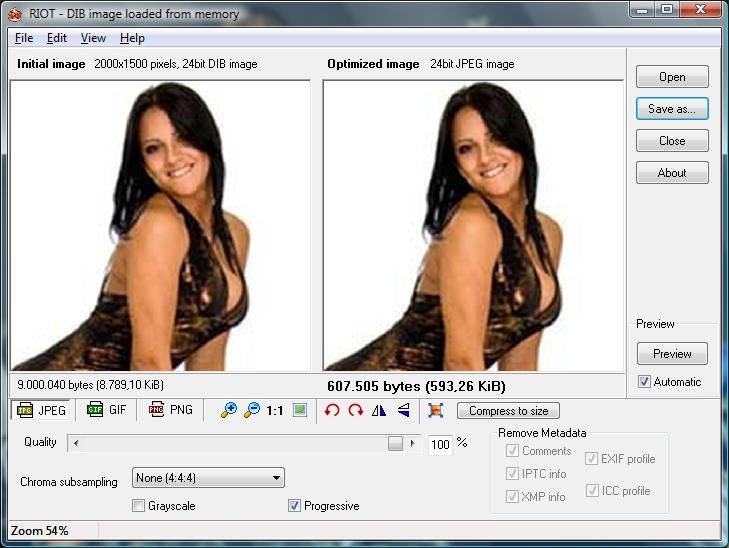Click the zoom out magnifier icon

point(252,411)
